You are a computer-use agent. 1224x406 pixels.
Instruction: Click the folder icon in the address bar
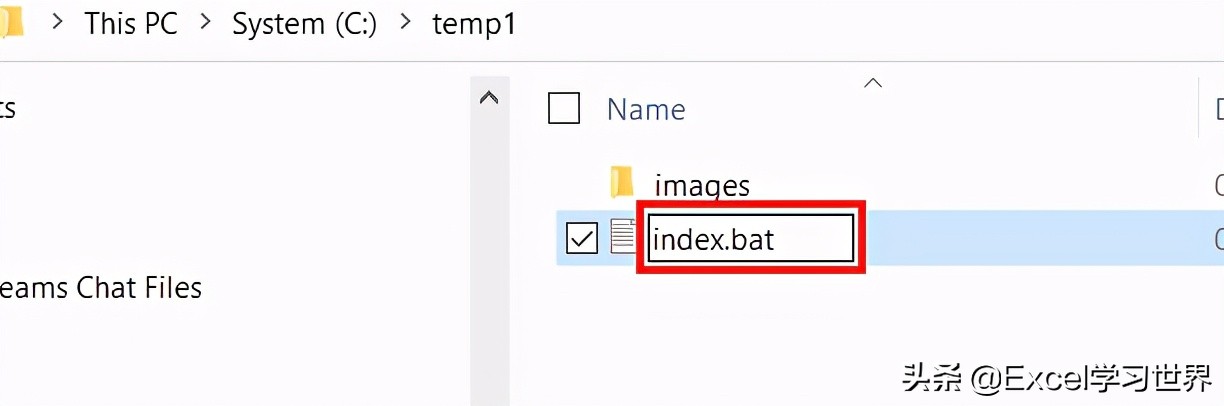12,23
